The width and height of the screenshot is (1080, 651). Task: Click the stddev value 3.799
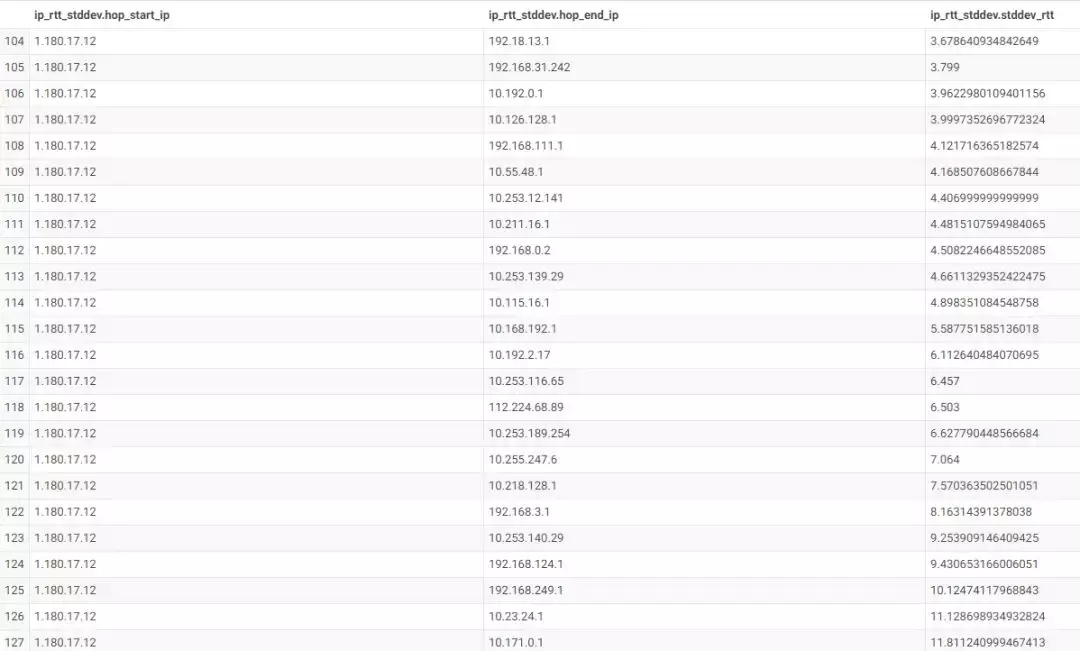pyautogui.click(x=945, y=67)
